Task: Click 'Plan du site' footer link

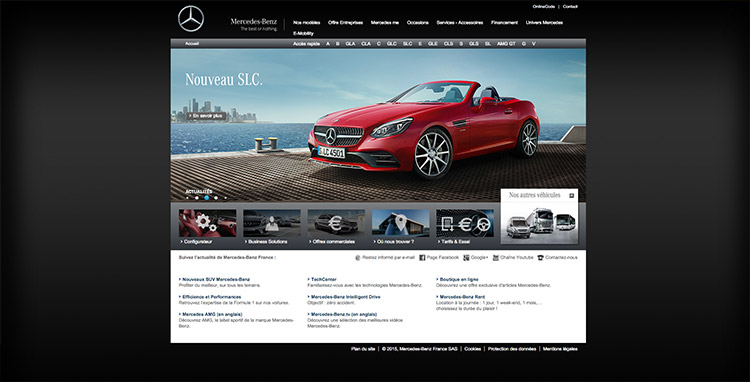Action: (363, 349)
